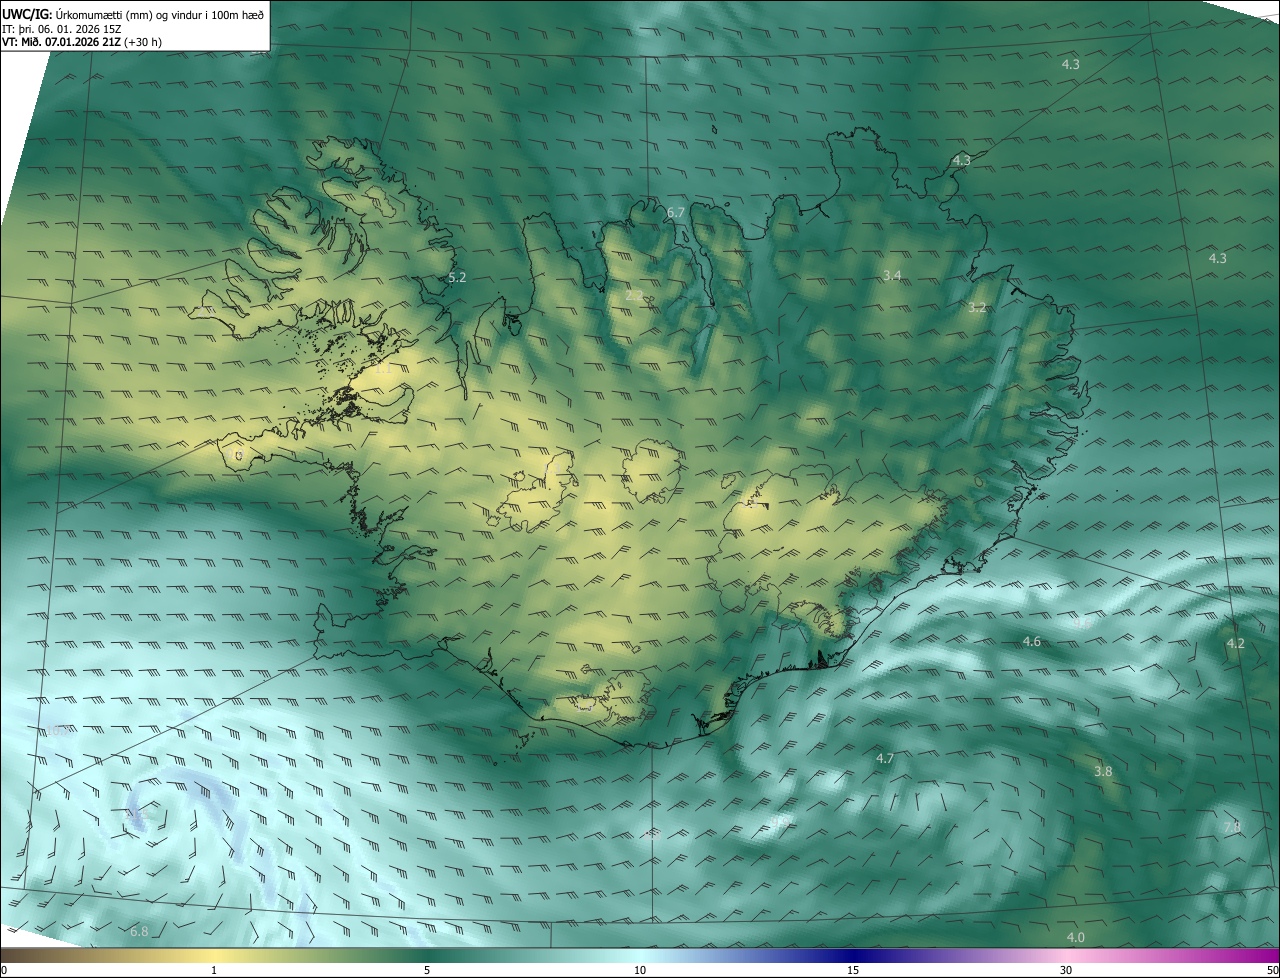The image size is (1280, 978).
Task: Click the '1' tick on the color scale
Action: click(214, 971)
